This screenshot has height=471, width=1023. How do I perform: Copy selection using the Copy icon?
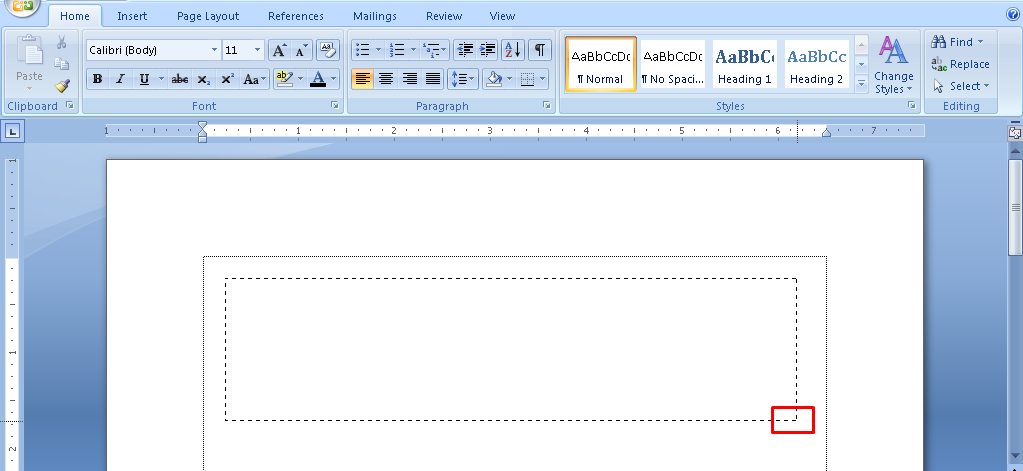61,64
